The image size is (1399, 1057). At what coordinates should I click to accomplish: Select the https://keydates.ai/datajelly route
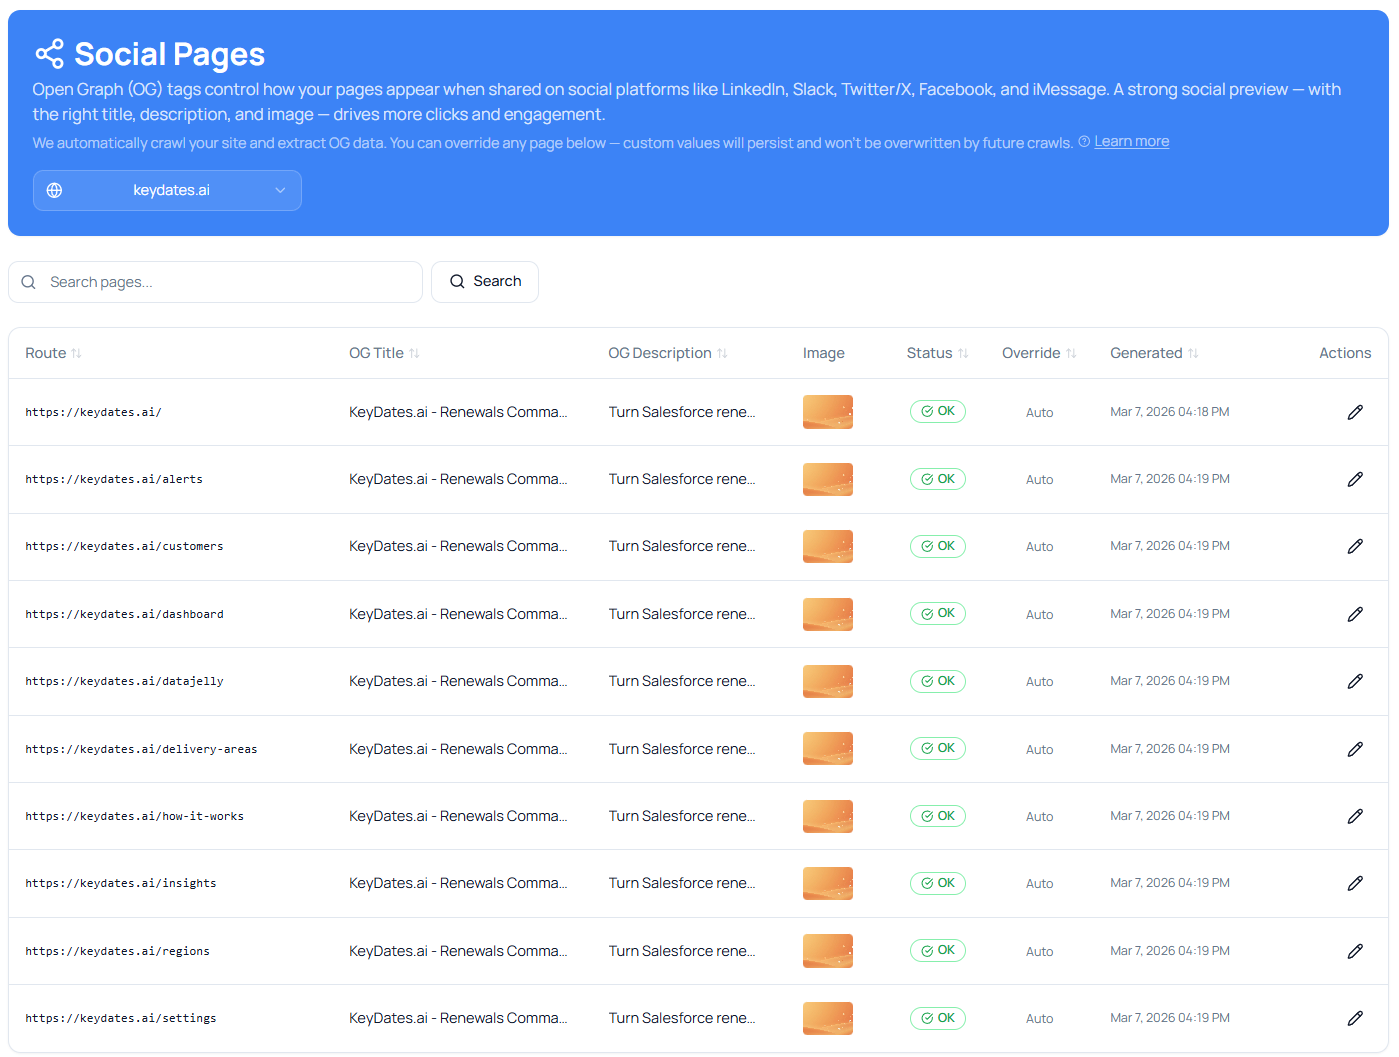click(124, 681)
